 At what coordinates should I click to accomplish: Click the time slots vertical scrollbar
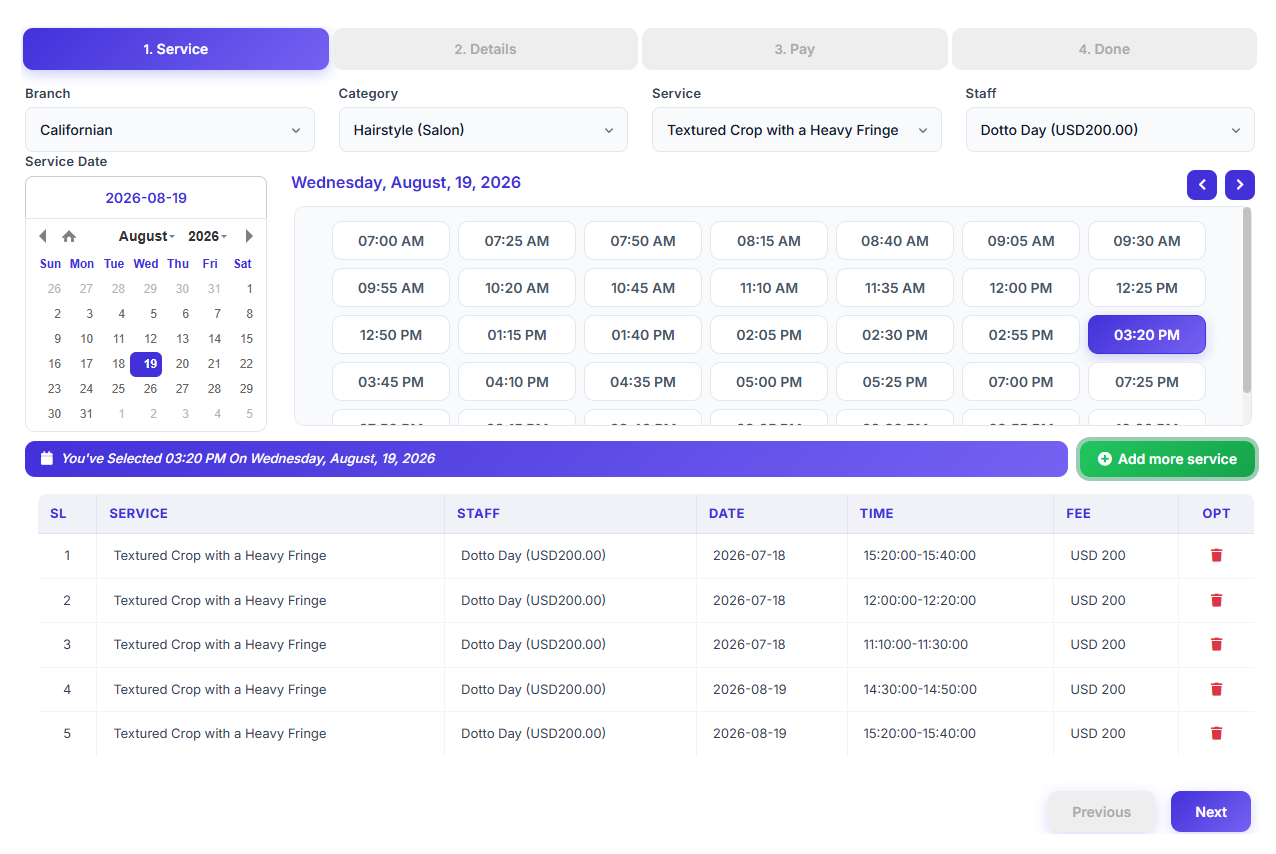1247,300
